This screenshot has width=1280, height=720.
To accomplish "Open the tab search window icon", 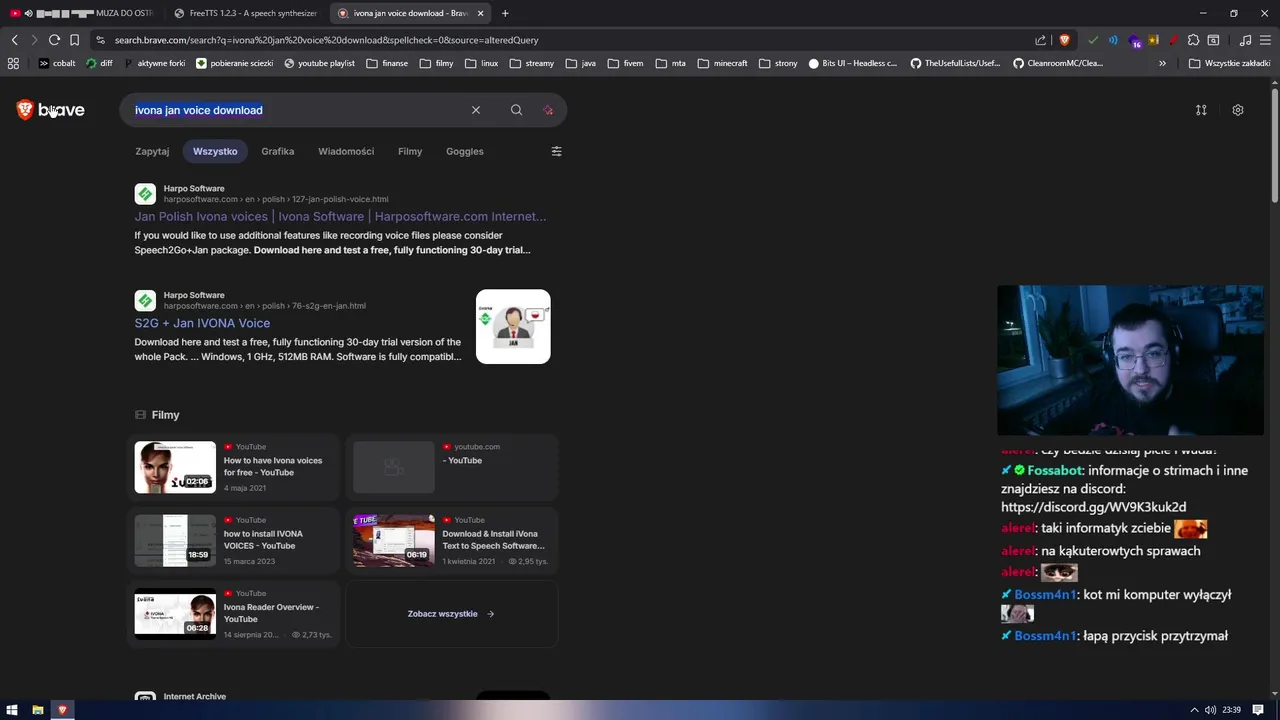I will [x=1213, y=40].
